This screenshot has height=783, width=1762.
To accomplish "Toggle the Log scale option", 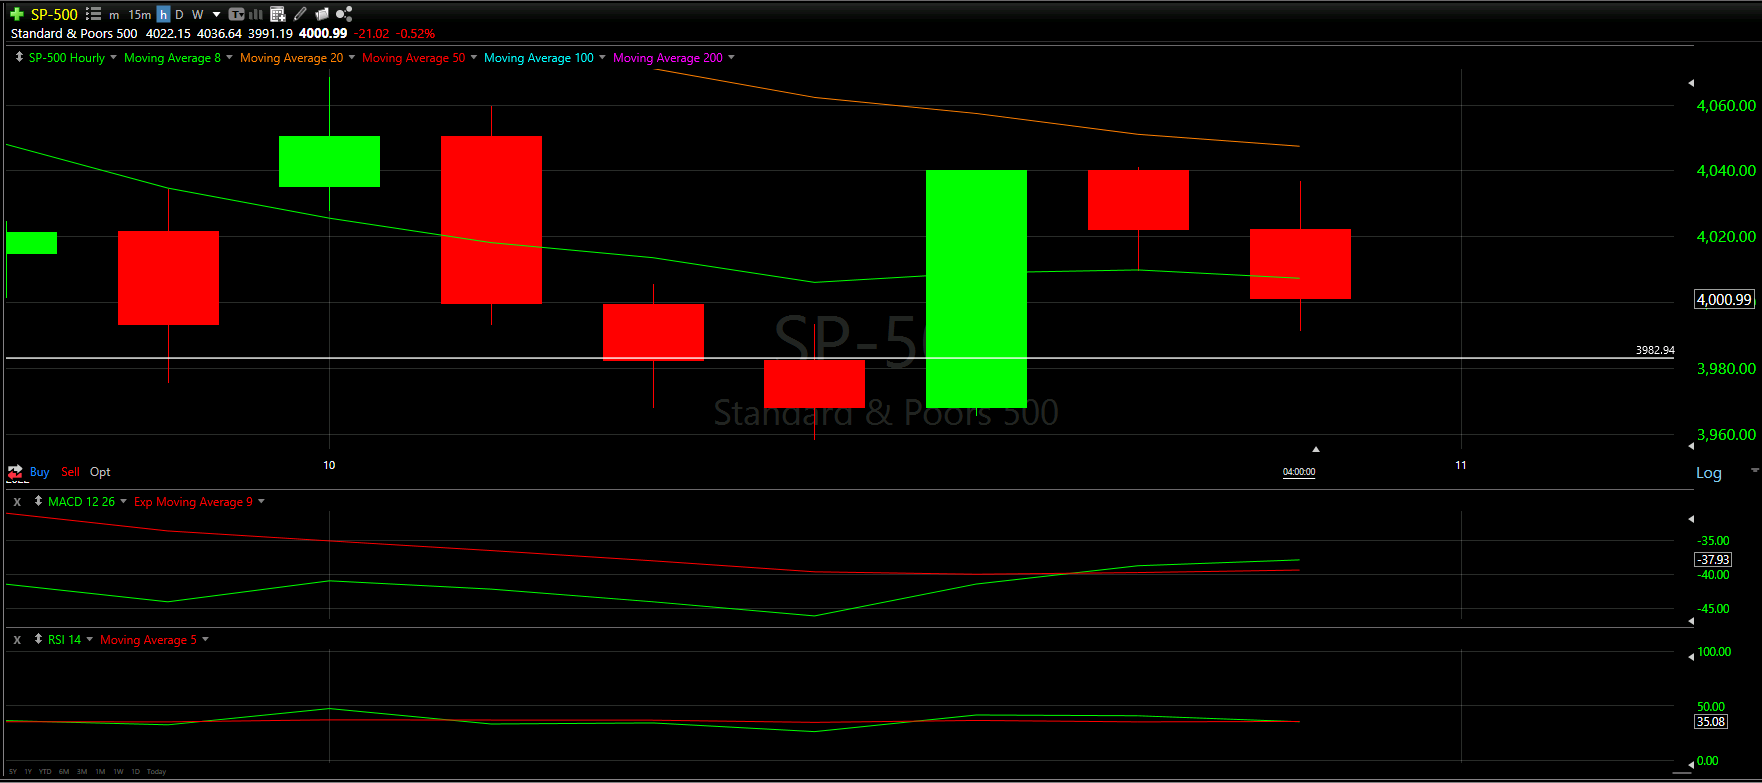I will tap(1709, 473).
